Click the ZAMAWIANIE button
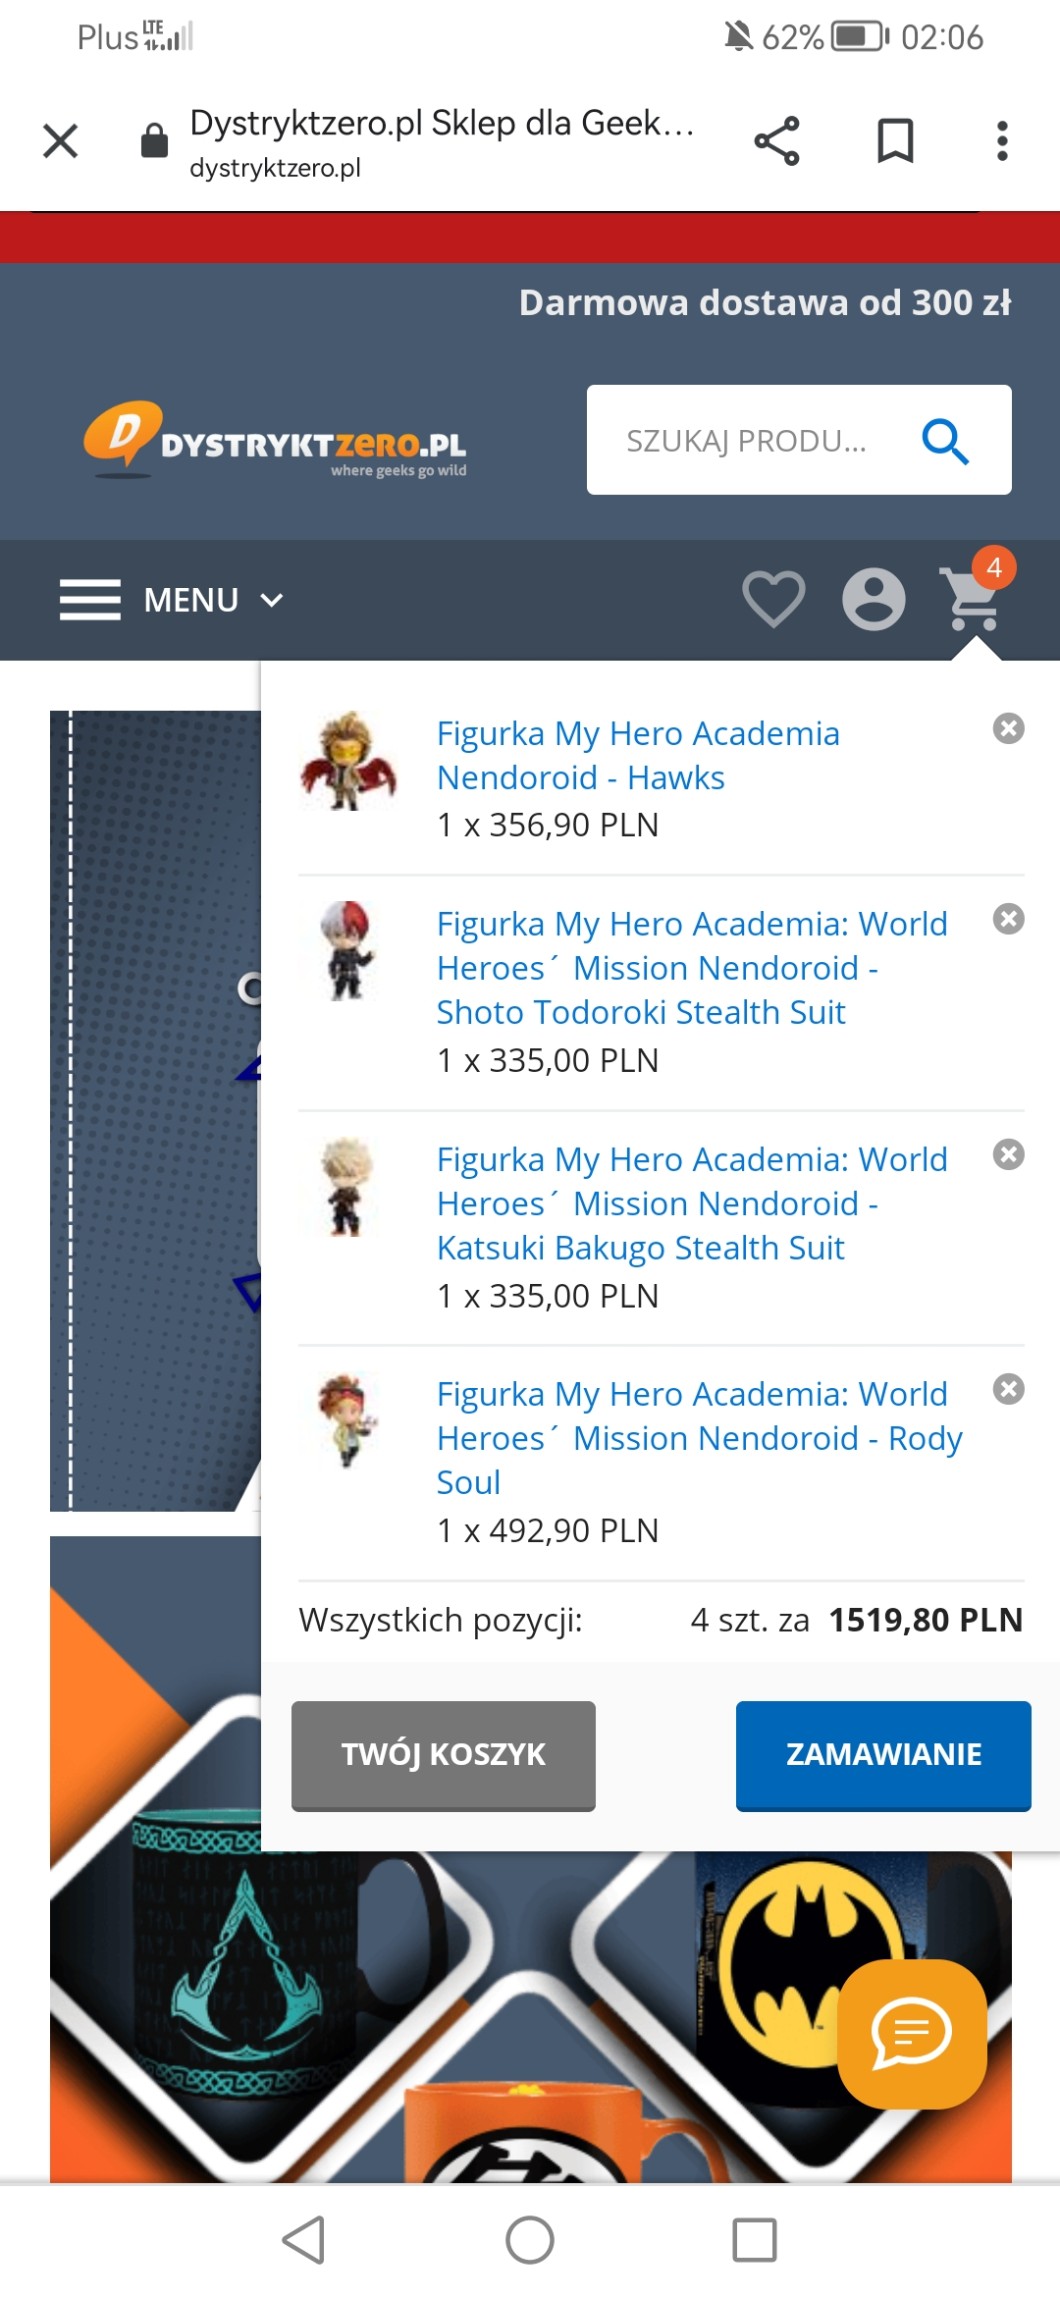 click(883, 1755)
